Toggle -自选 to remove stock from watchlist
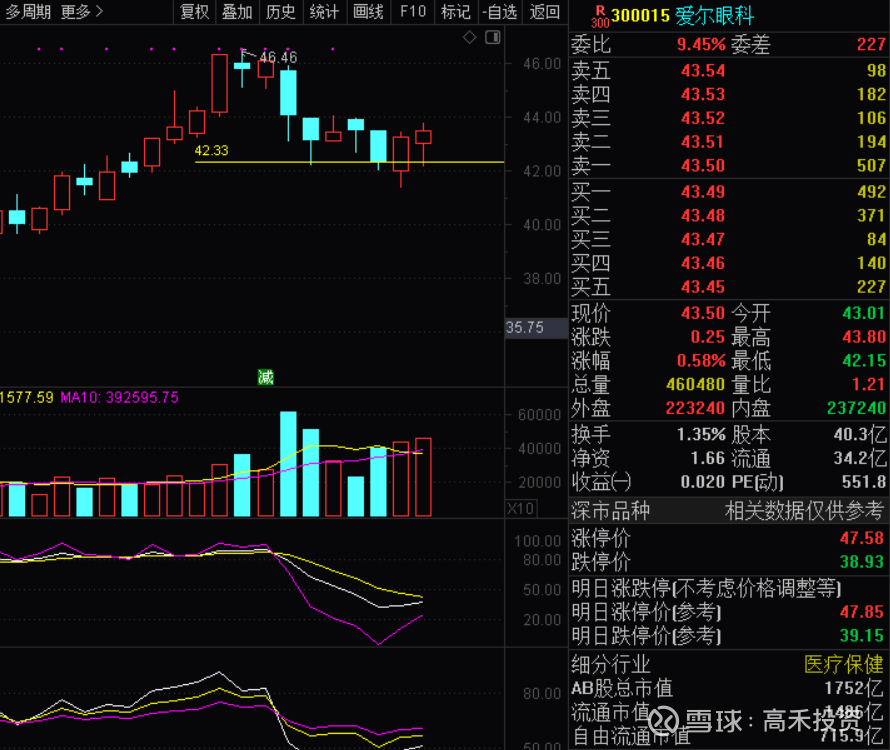890x750 pixels. coord(500,13)
